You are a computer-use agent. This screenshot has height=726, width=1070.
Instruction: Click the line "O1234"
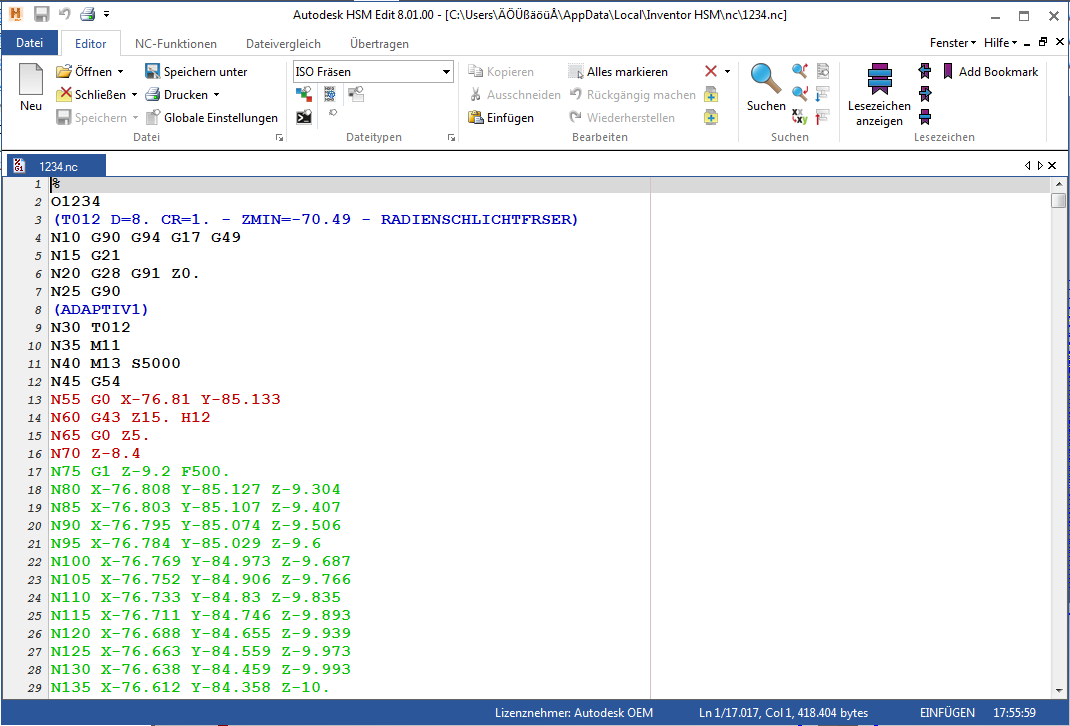coord(75,201)
